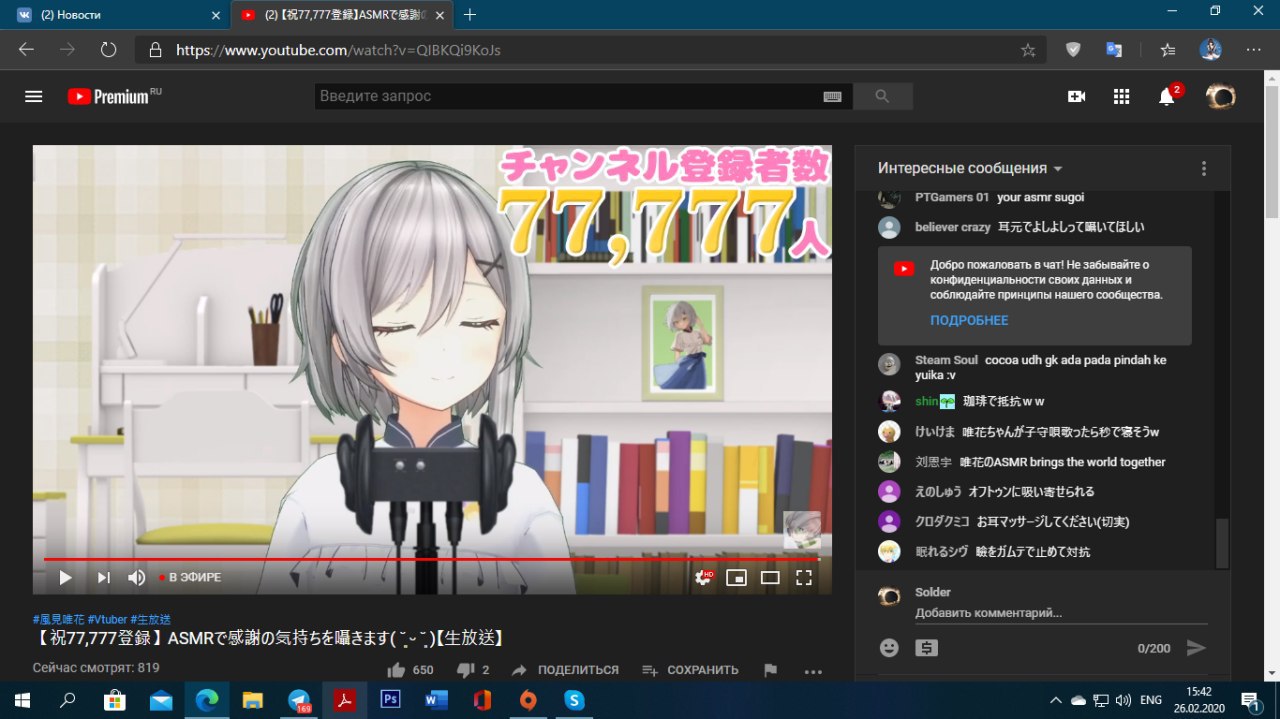Click the search magnifier button
Viewport: 1280px width, 719px height.
(x=882, y=96)
